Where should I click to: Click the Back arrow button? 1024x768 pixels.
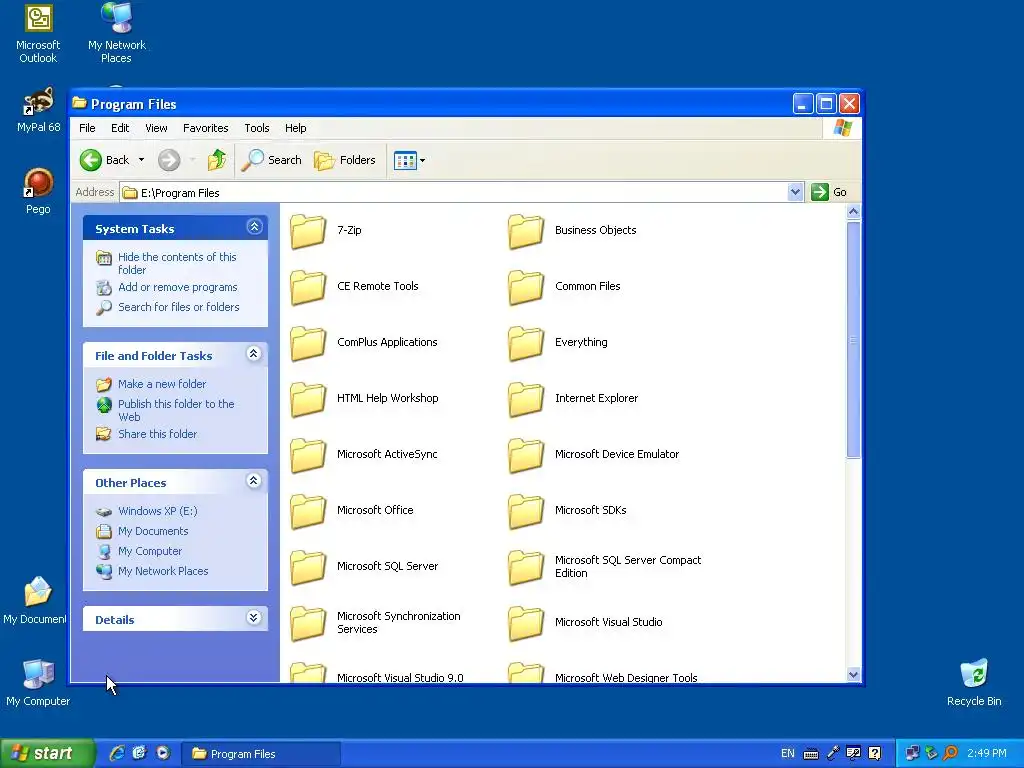pyautogui.click(x=105, y=160)
